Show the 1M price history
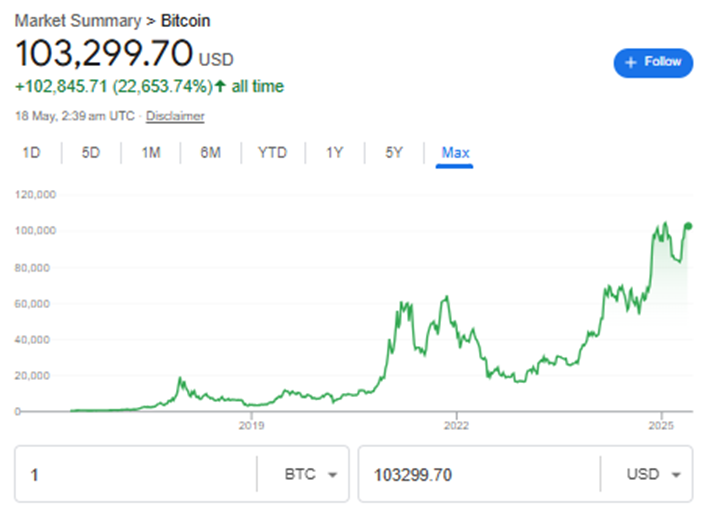This screenshot has height=509, width=709. pyautogui.click(x=151, y=153)
